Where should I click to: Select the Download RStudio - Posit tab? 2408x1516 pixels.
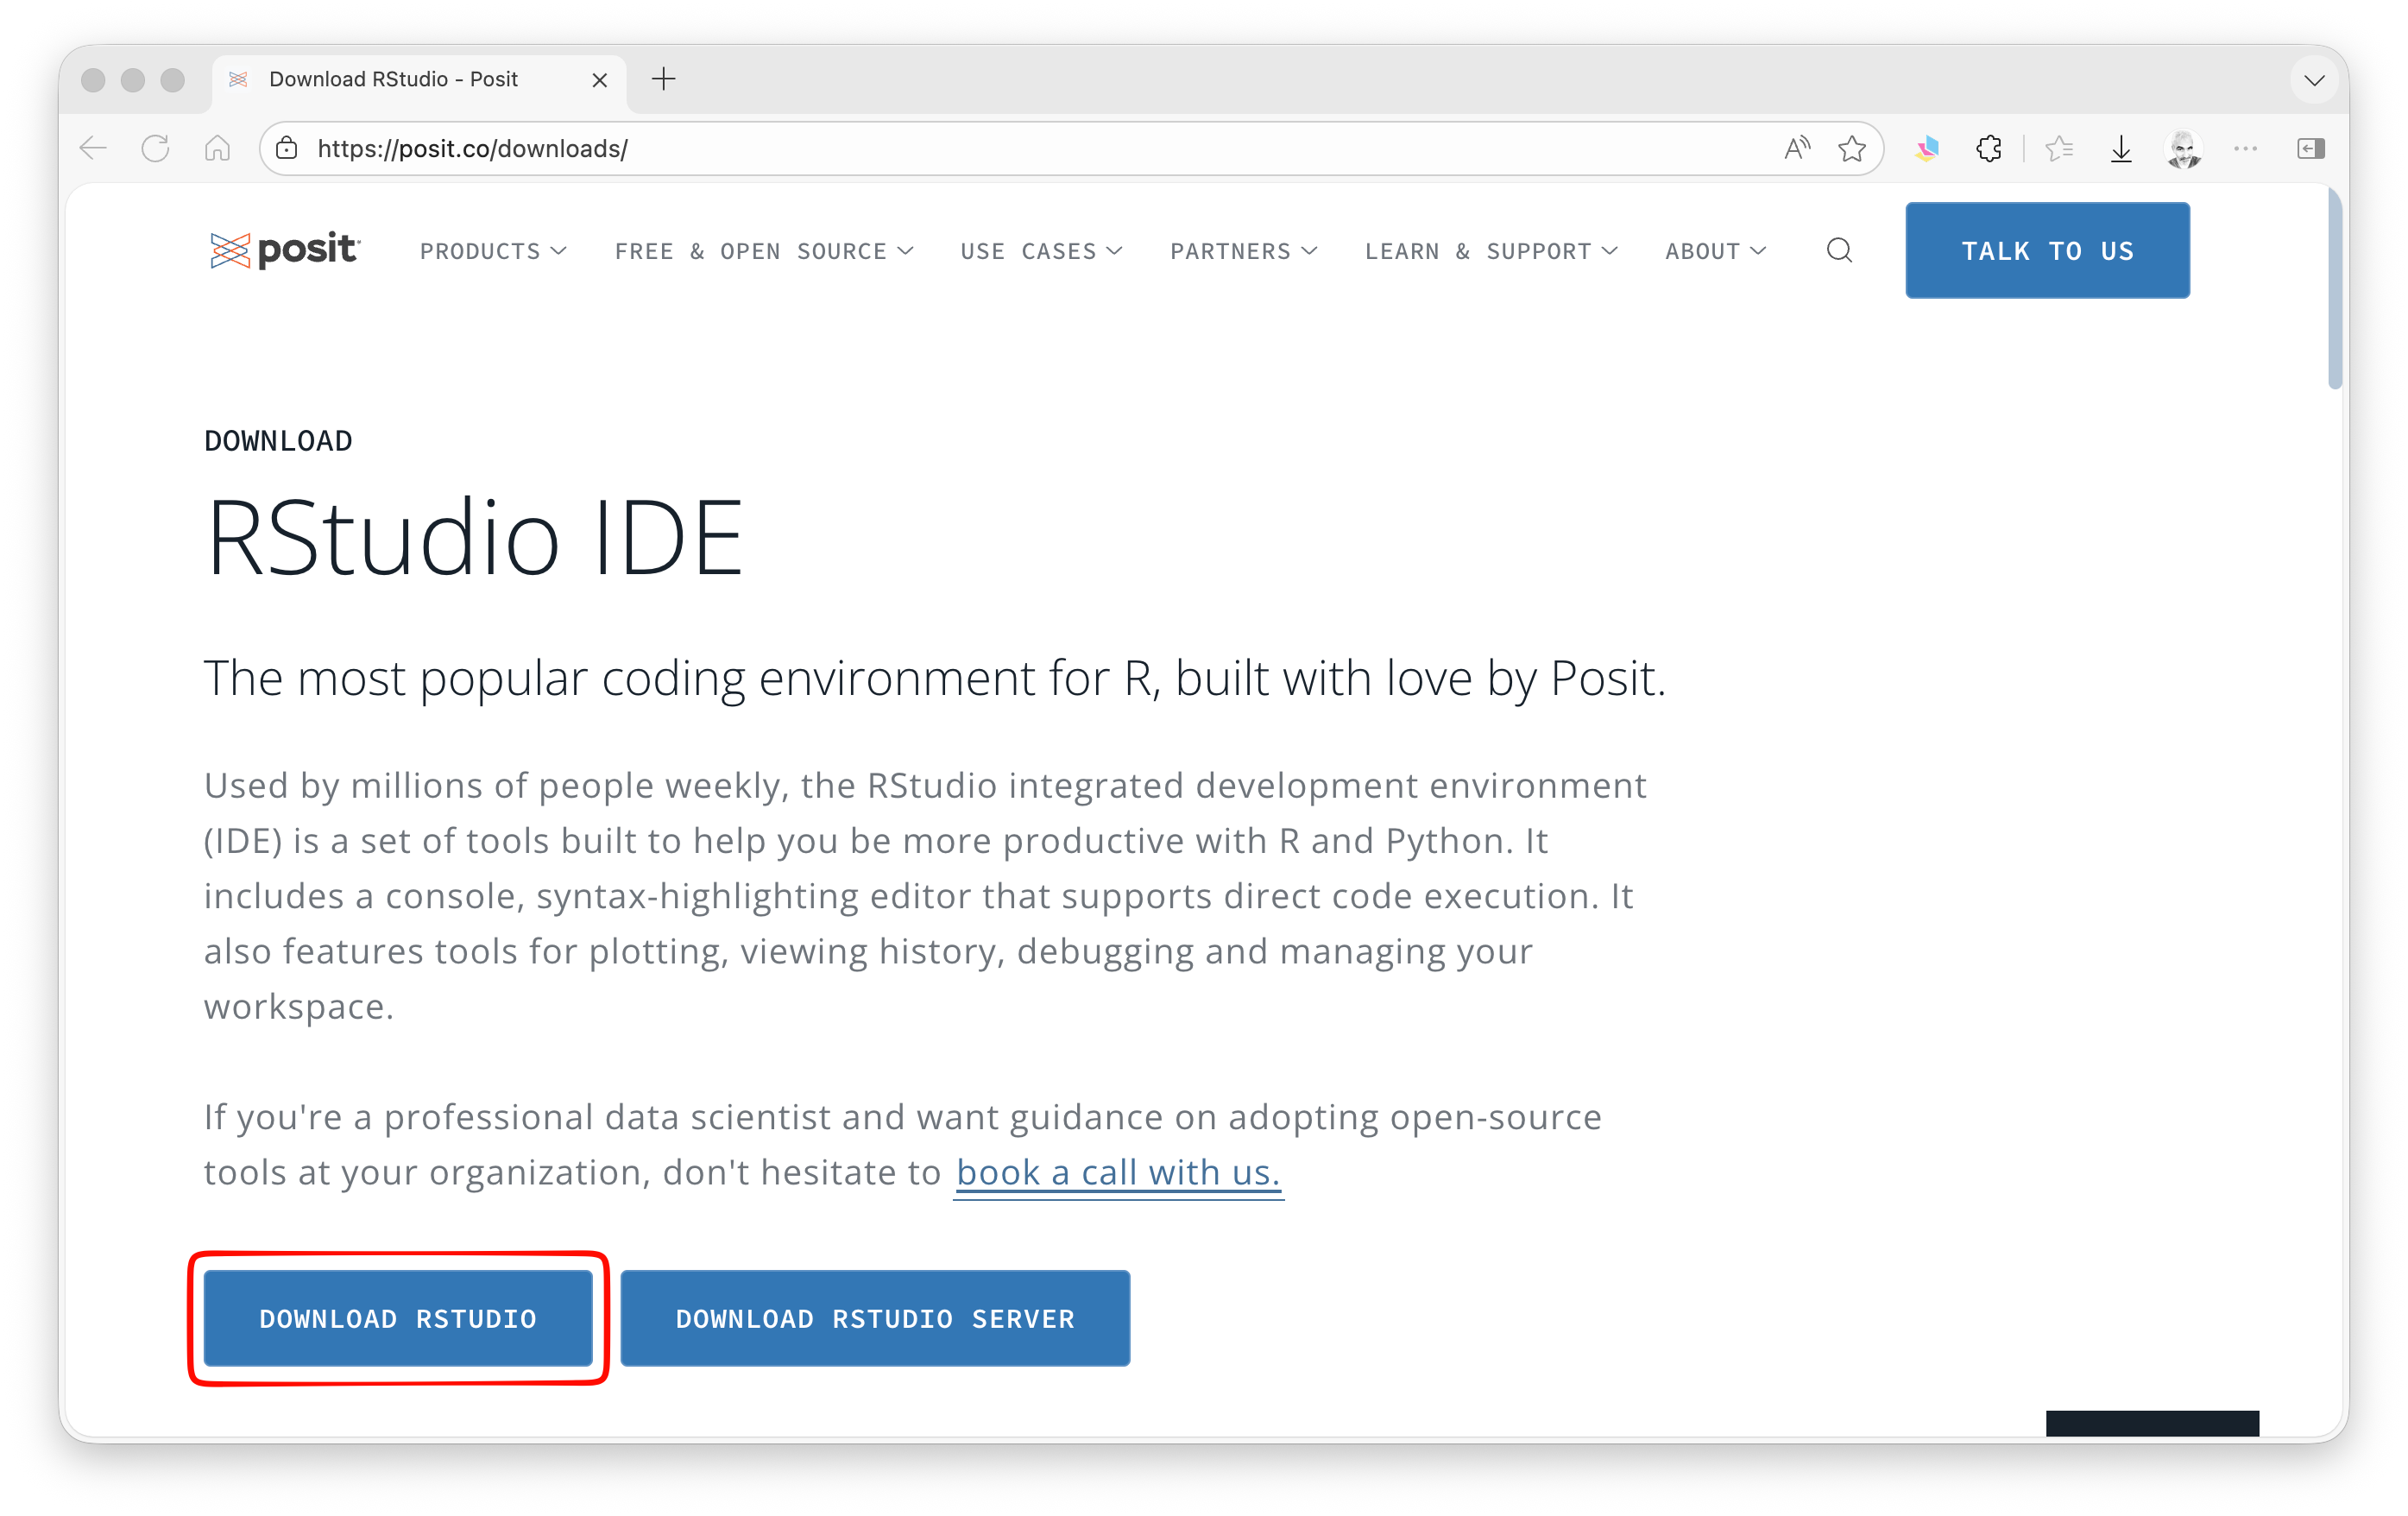point(393,79)
